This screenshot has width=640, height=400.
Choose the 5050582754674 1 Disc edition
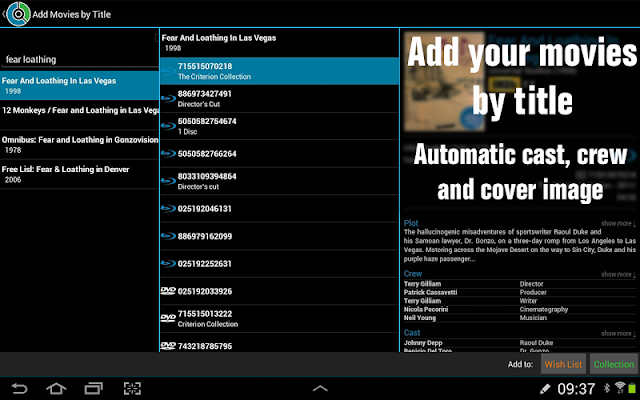click(x=280, y=126)
